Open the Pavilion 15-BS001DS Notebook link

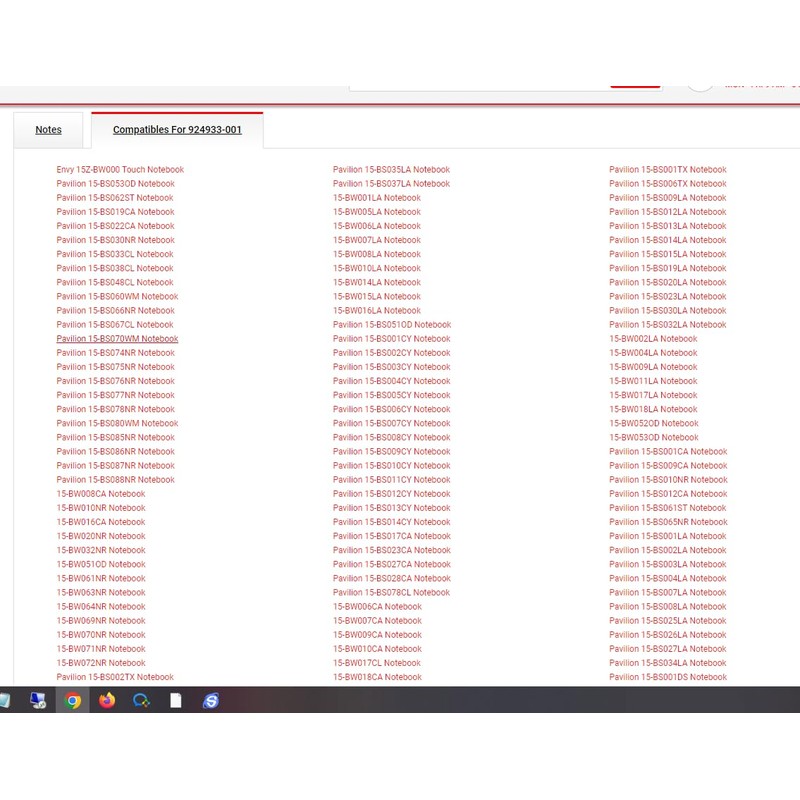[668, 677]
